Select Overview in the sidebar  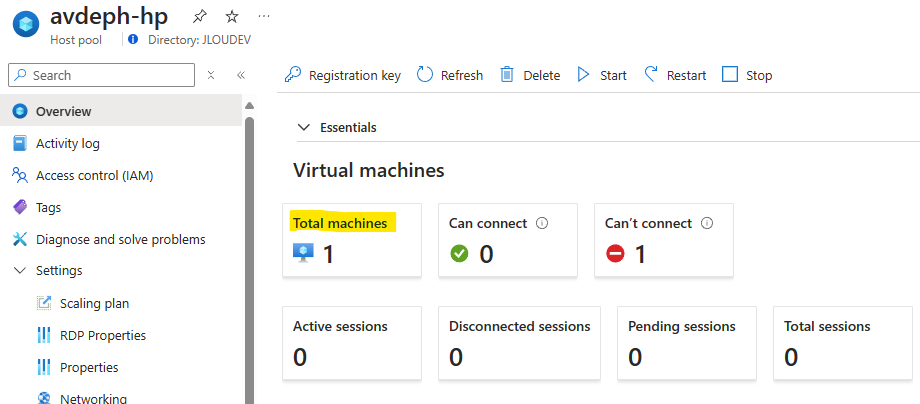[121, 111]
